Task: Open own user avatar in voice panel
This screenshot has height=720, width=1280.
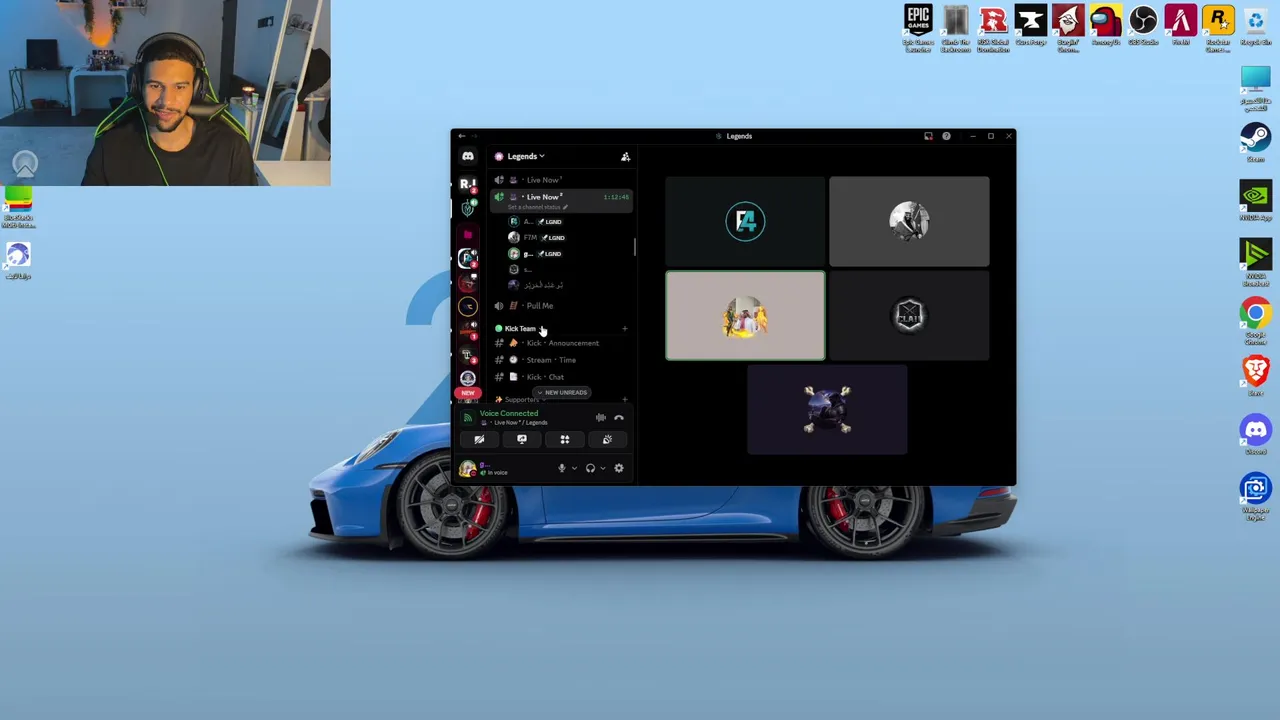Action: coord(467,468)
